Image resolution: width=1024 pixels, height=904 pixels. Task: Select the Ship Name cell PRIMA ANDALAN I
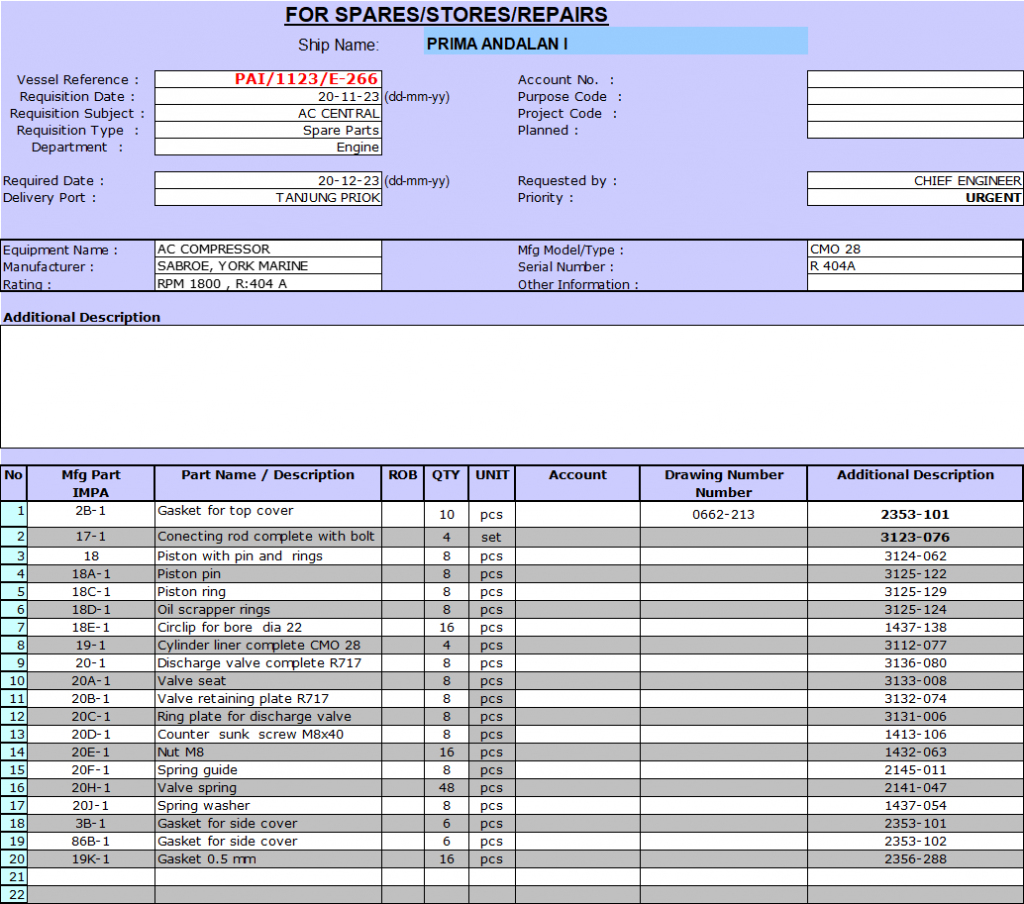pyautogui.click(x=615, y=42)
